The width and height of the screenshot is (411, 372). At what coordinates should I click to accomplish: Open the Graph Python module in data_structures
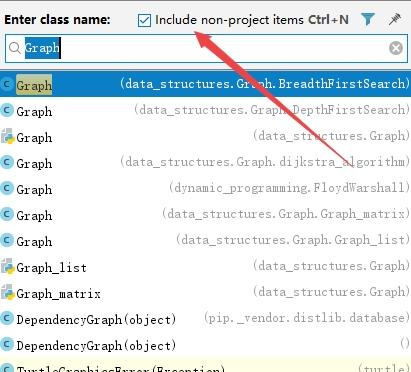point(205,136)
